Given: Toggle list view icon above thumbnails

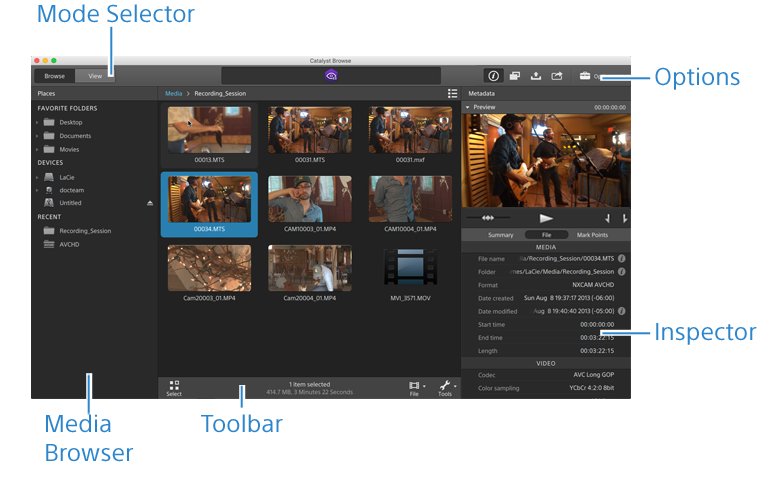Looking at the screenshot, I should [x=452, y=93].
